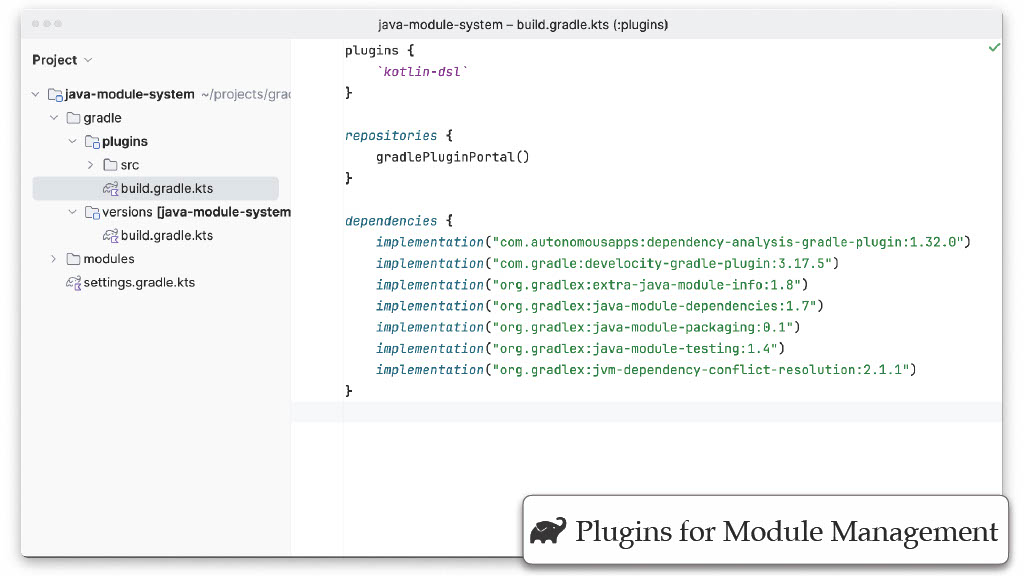This screenshot has height=576, width=1024.
Task: Click the extra-java-module-info:1.8 line
Action: [592, 285]
